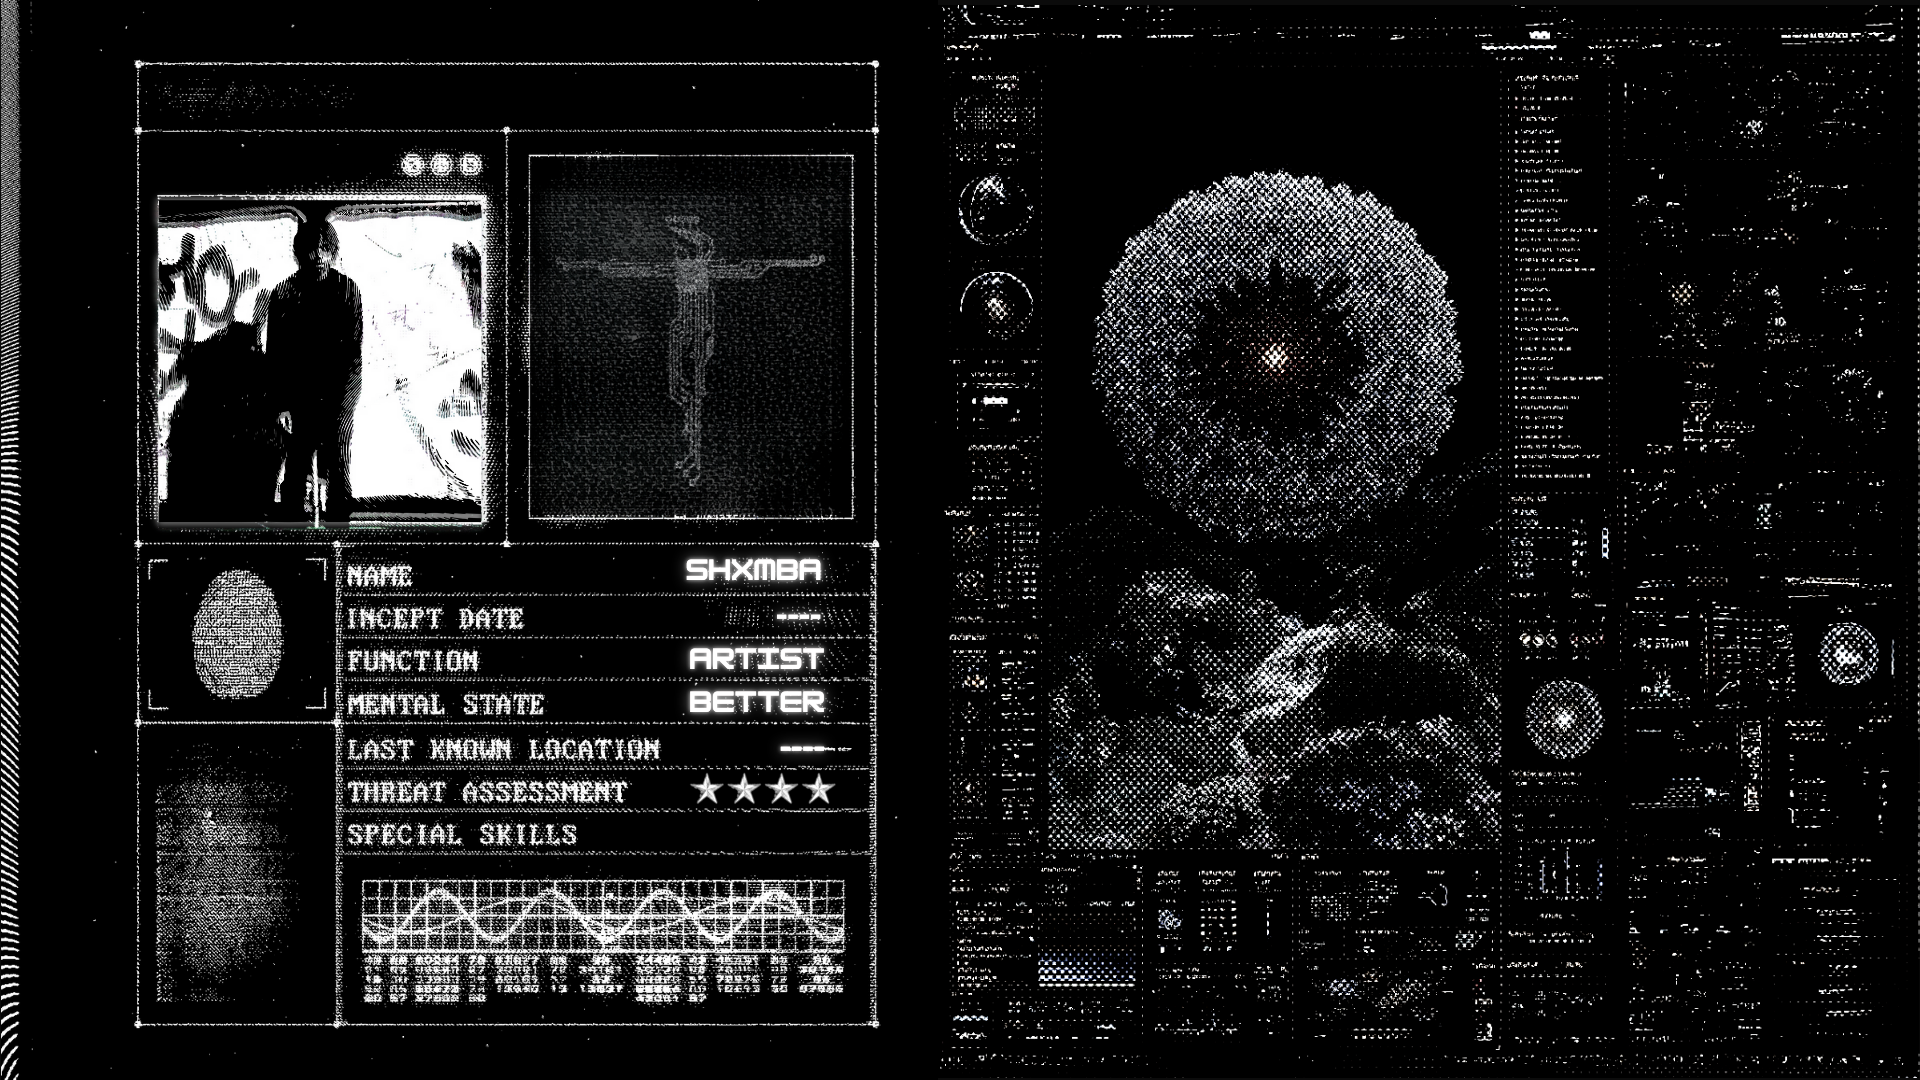
Task: Select the silhouette portrait photo
Action: click(321, 360)
